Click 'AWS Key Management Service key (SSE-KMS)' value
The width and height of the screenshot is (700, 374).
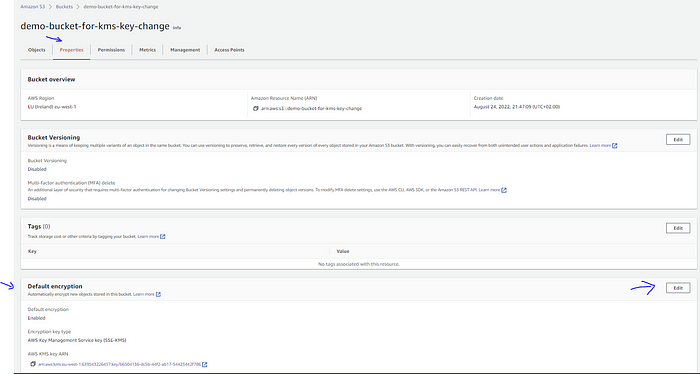point(77,341)
